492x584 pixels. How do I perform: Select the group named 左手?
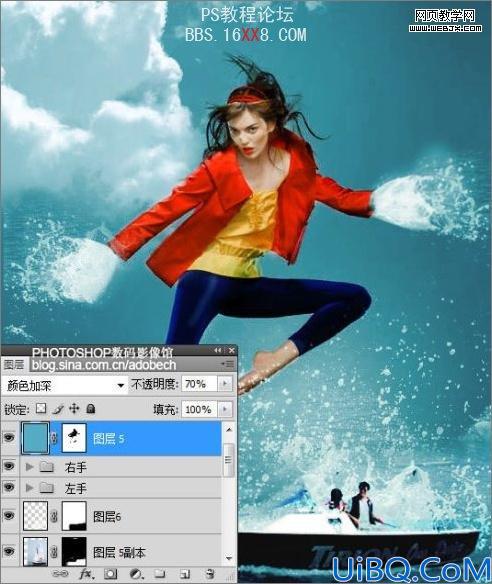coord(76,488)
